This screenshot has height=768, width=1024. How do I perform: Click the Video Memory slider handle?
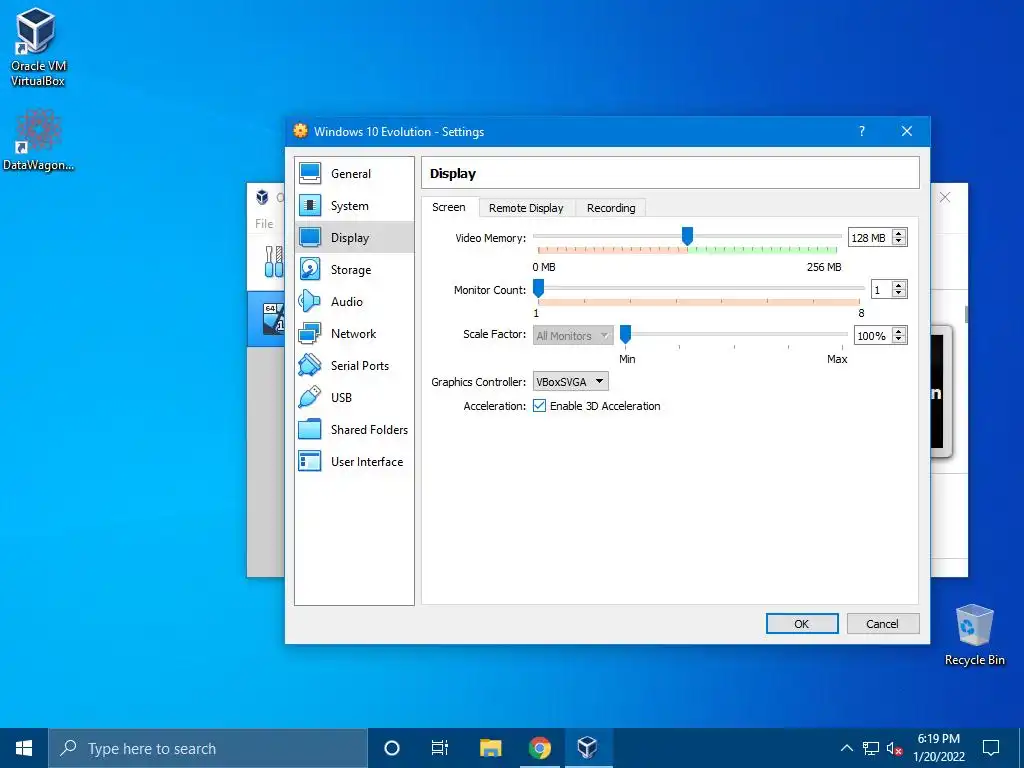point(687,236)
